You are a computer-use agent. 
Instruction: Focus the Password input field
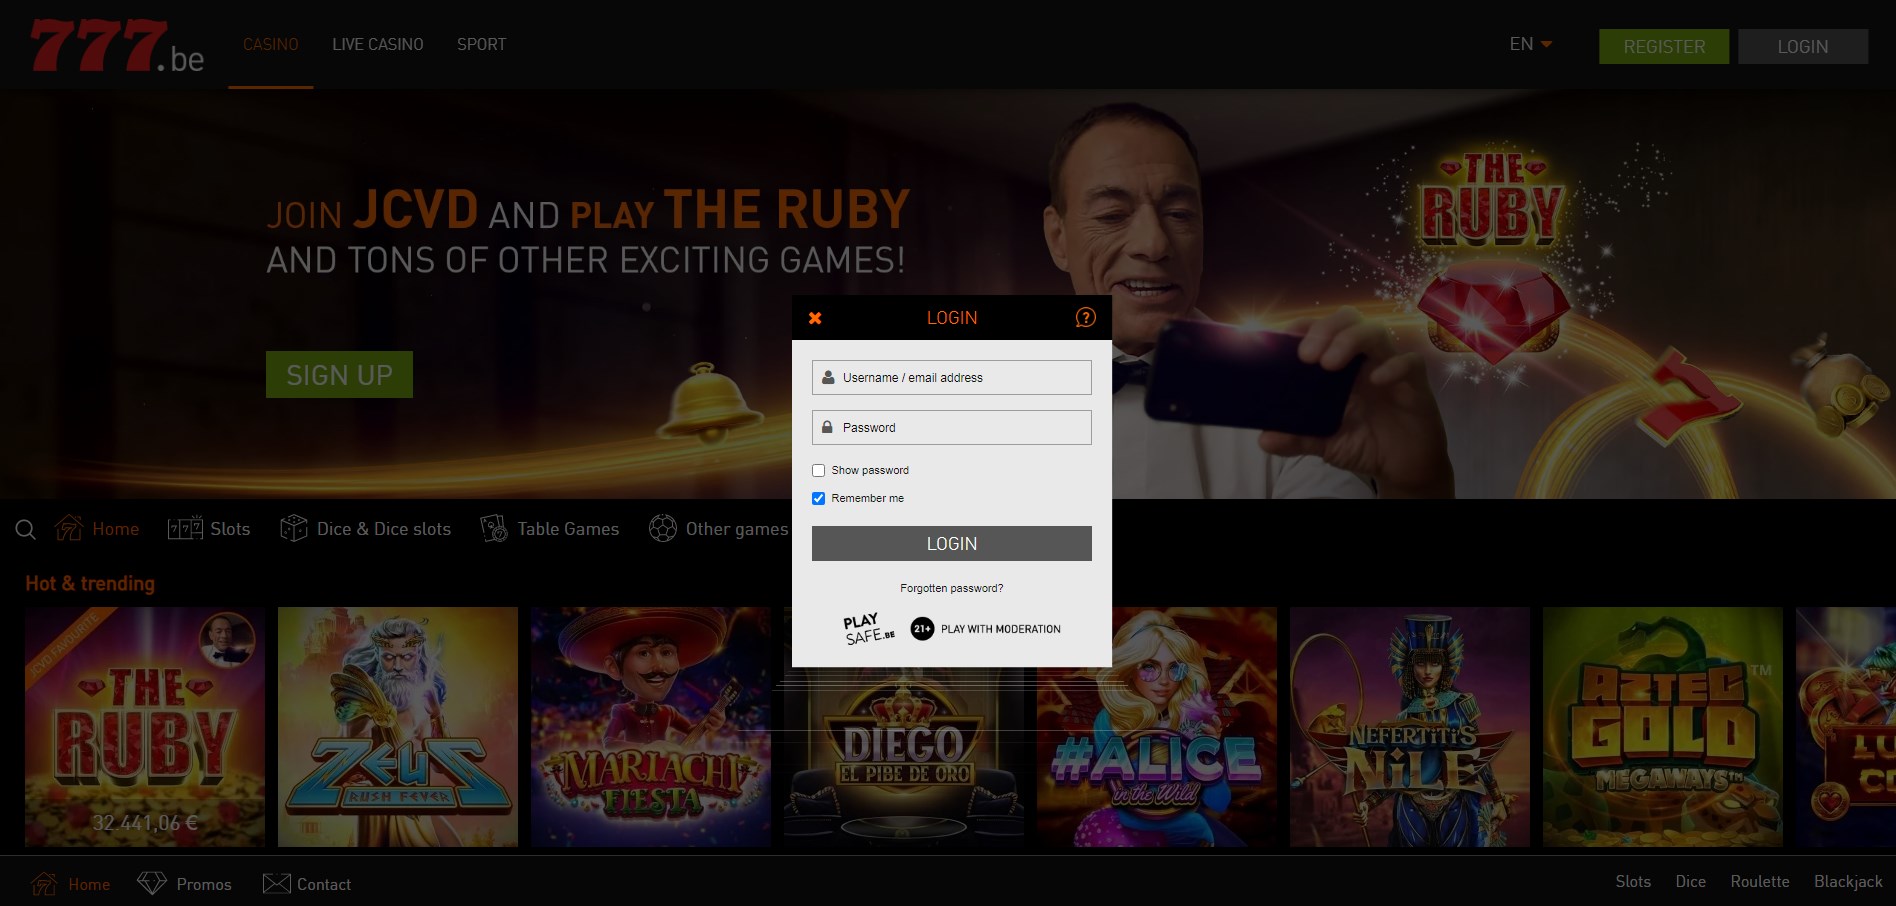pyautogui.click(x=952, y=428)
